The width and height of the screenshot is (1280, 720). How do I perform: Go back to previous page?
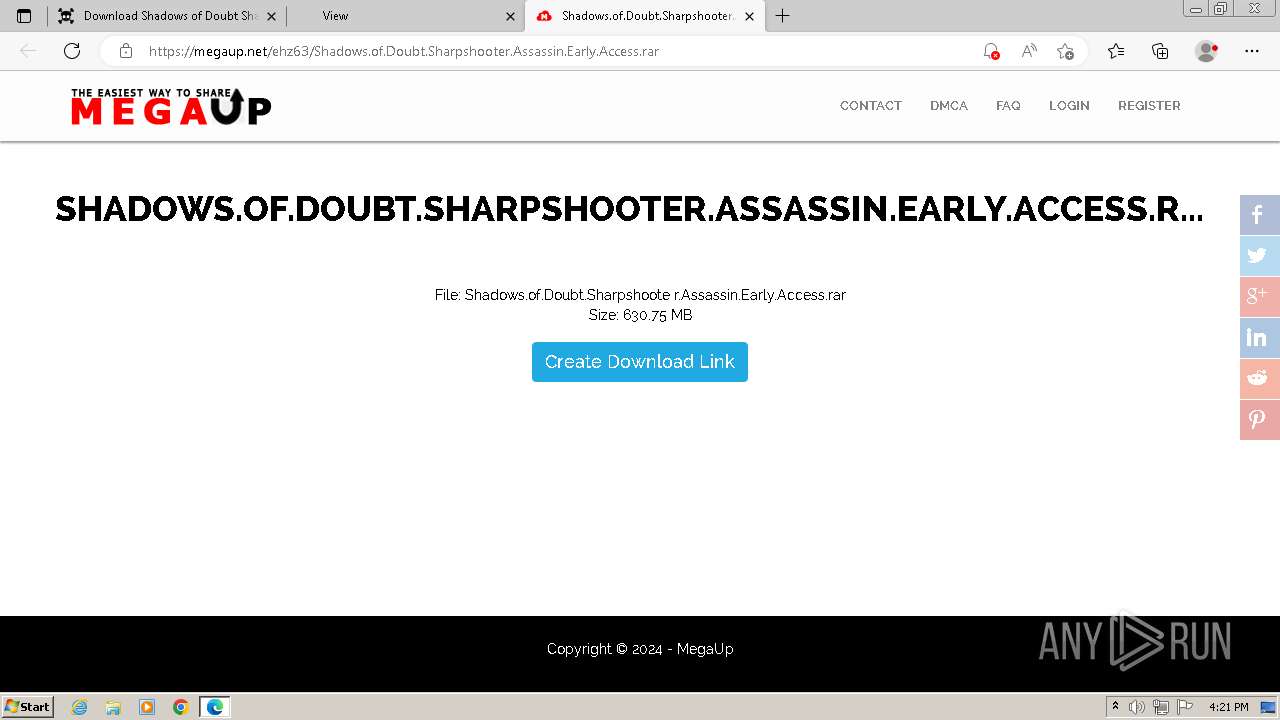(28, 51)
